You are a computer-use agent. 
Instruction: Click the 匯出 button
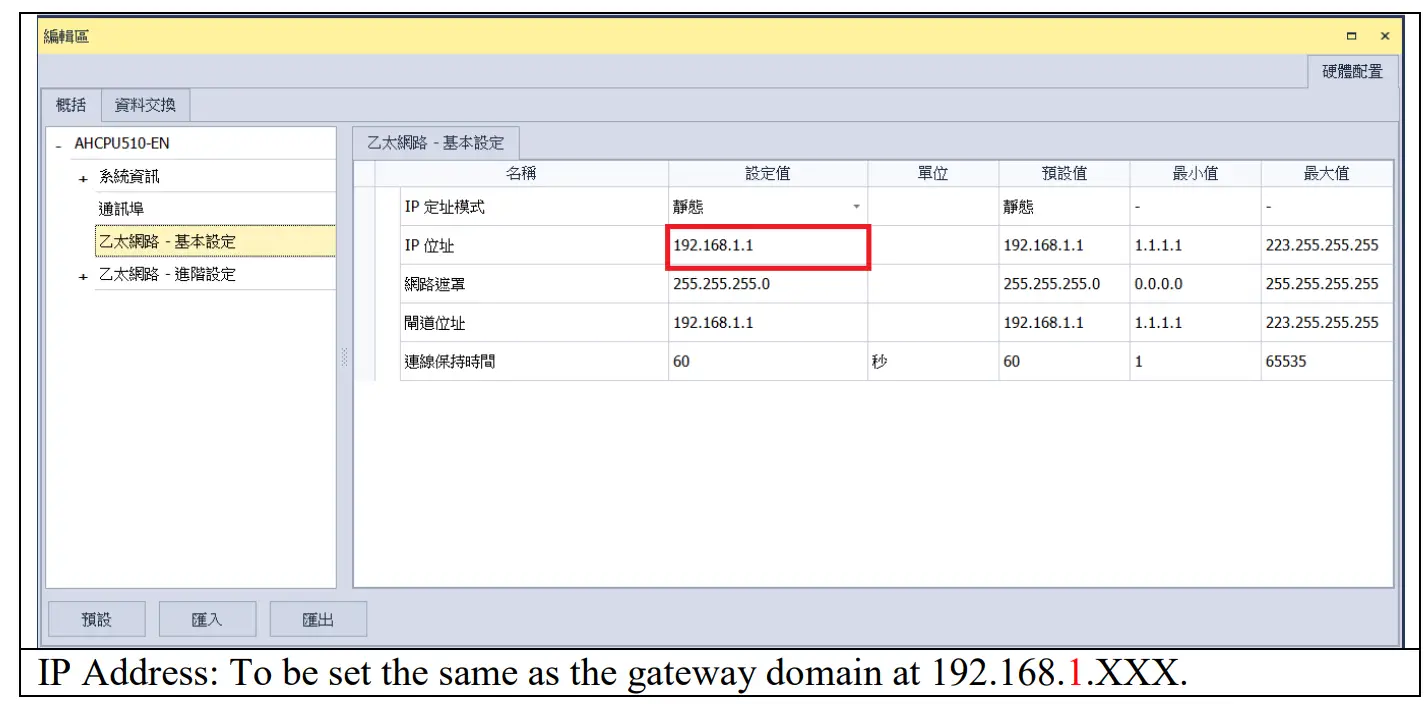pyautogui.click(x=318, y=620)
